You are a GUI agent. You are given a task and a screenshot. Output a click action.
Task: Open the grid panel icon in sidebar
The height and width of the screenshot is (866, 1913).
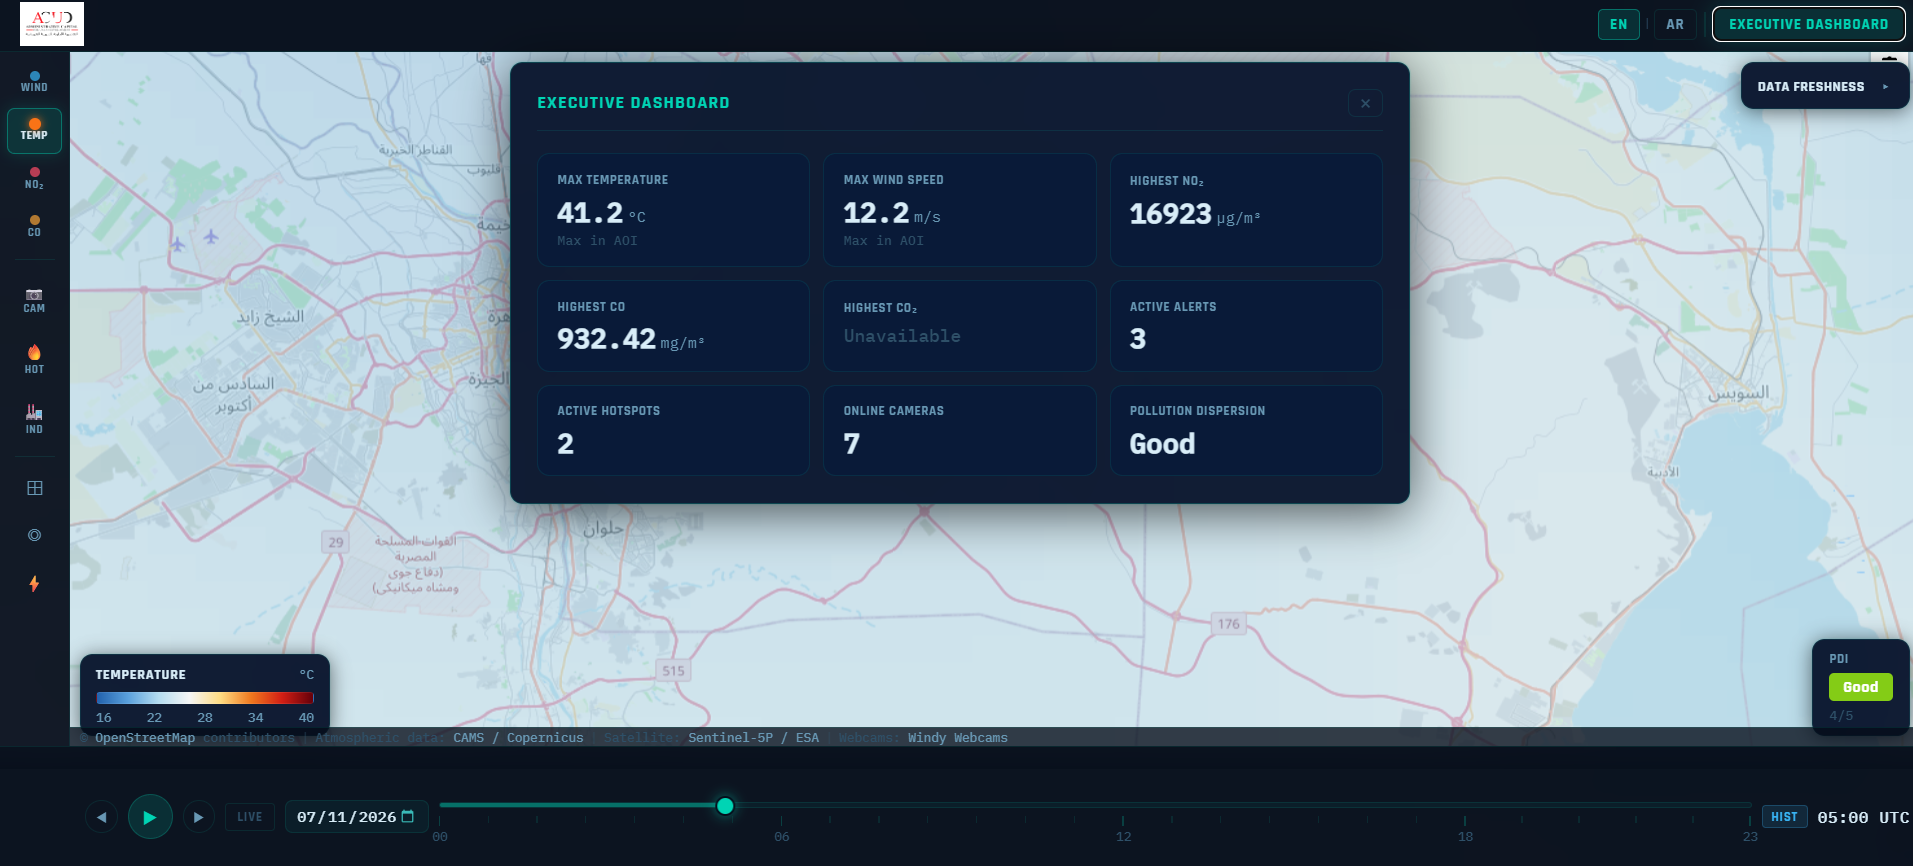34,488
